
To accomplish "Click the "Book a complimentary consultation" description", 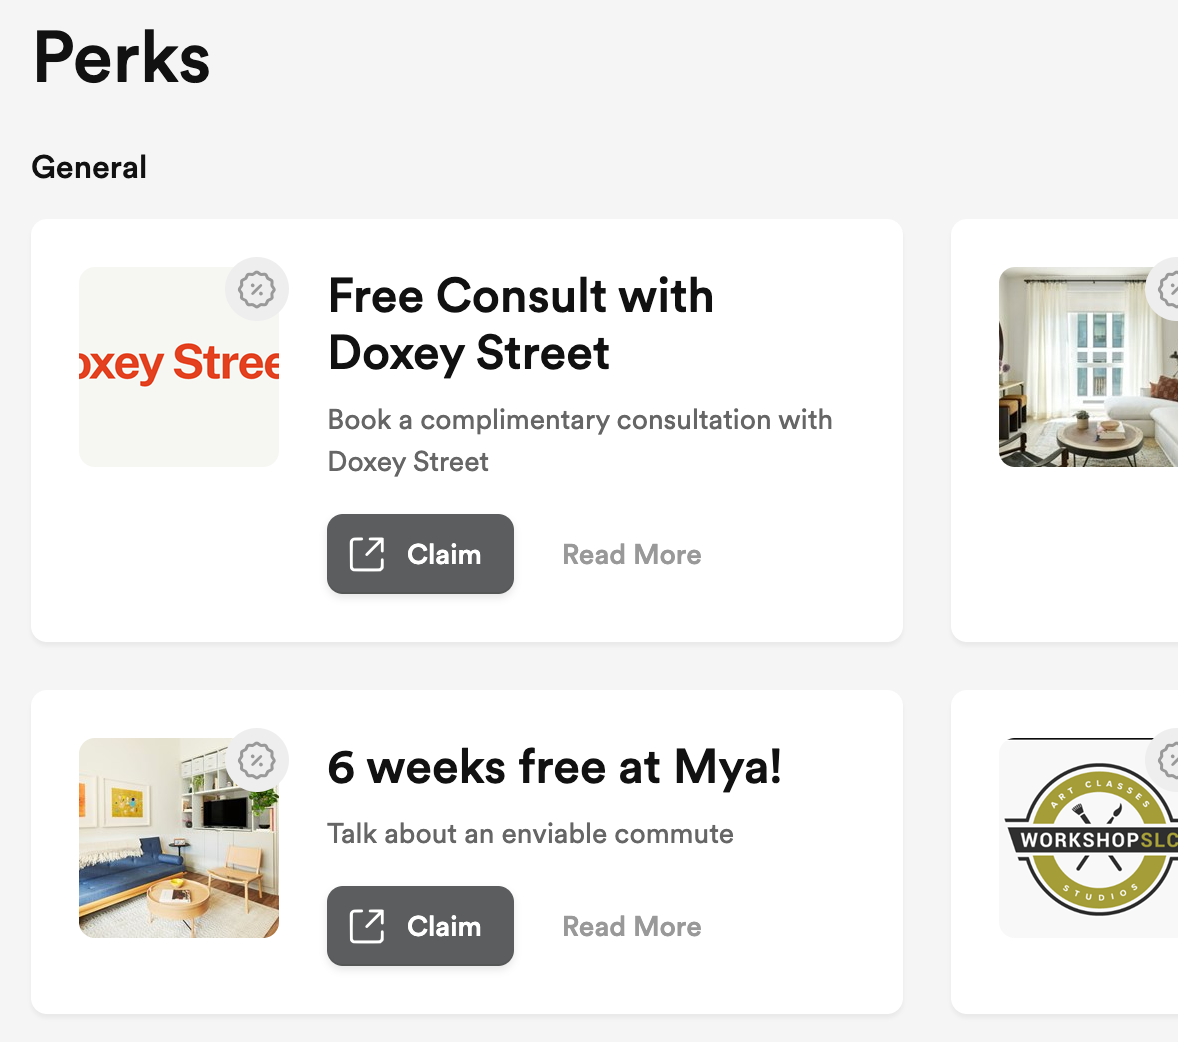I will pyautogui.click(x=580, y=440).
